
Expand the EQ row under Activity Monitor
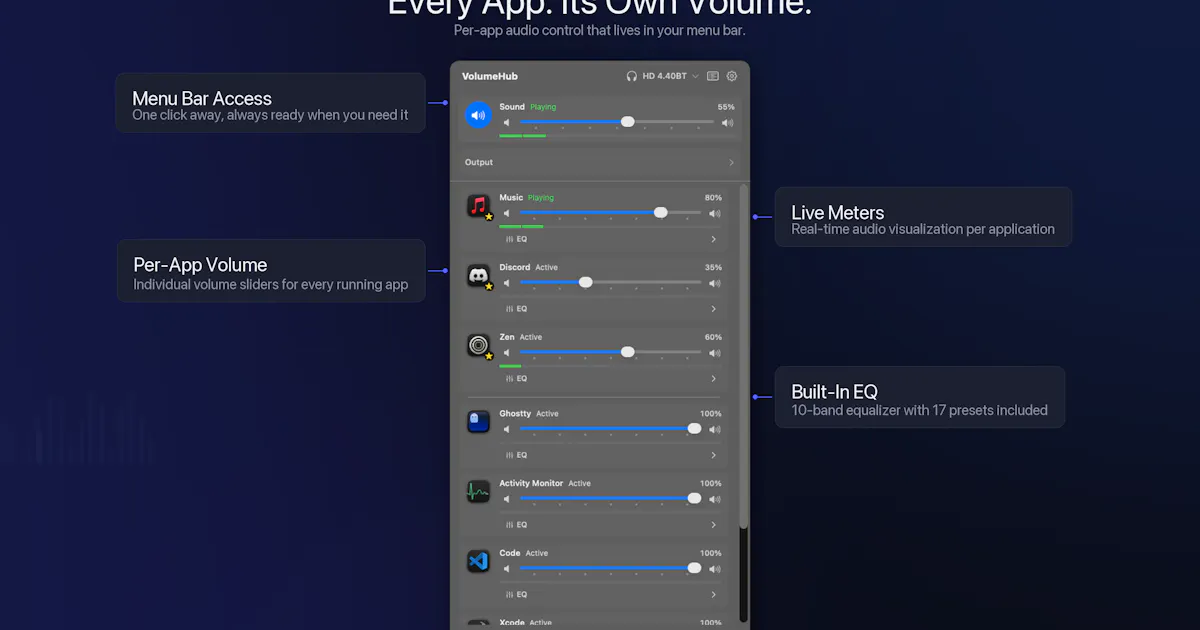(x=610, y=525)
